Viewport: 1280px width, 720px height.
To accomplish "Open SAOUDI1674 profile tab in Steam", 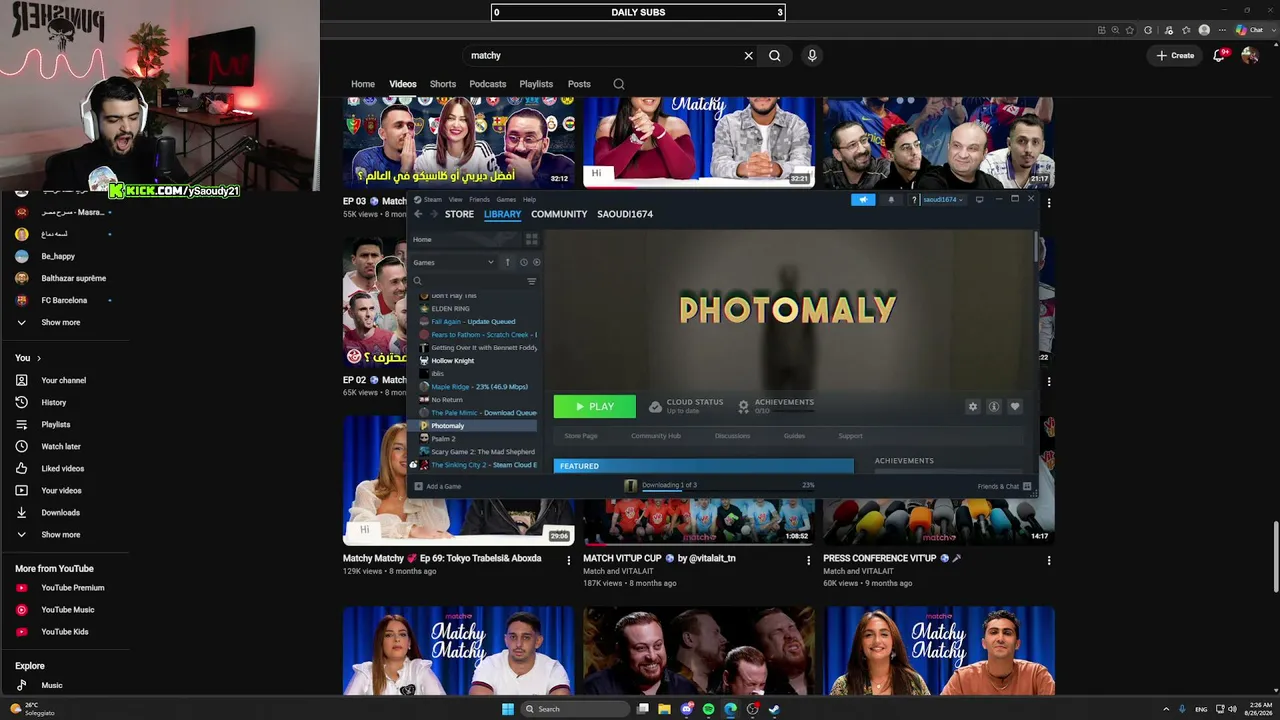I will coord(625,214).
